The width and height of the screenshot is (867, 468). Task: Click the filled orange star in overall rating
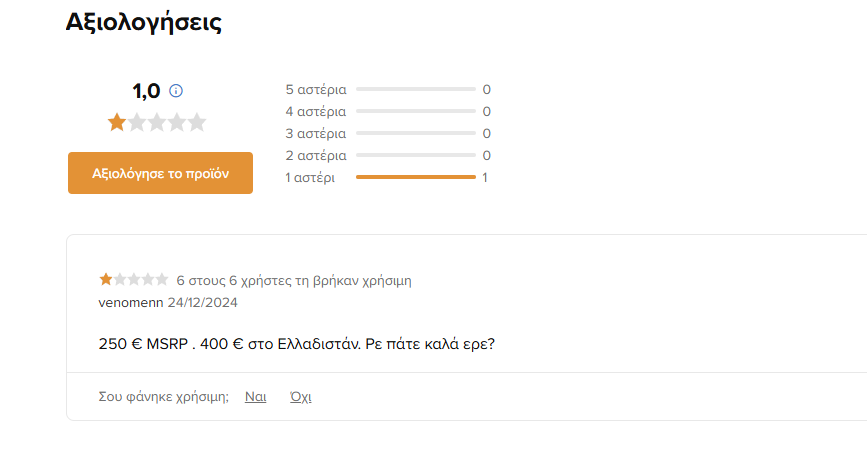coord(117,122)
